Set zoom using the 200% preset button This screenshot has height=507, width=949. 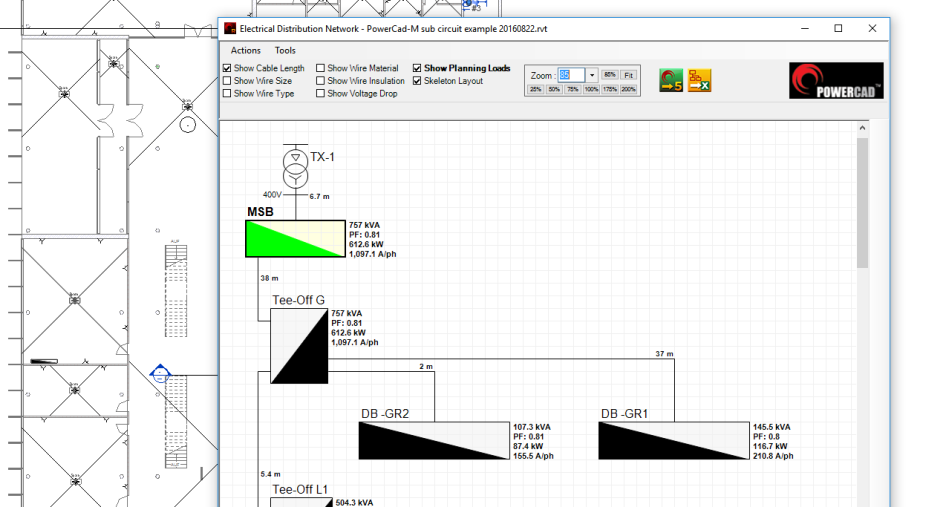point(628,90)
